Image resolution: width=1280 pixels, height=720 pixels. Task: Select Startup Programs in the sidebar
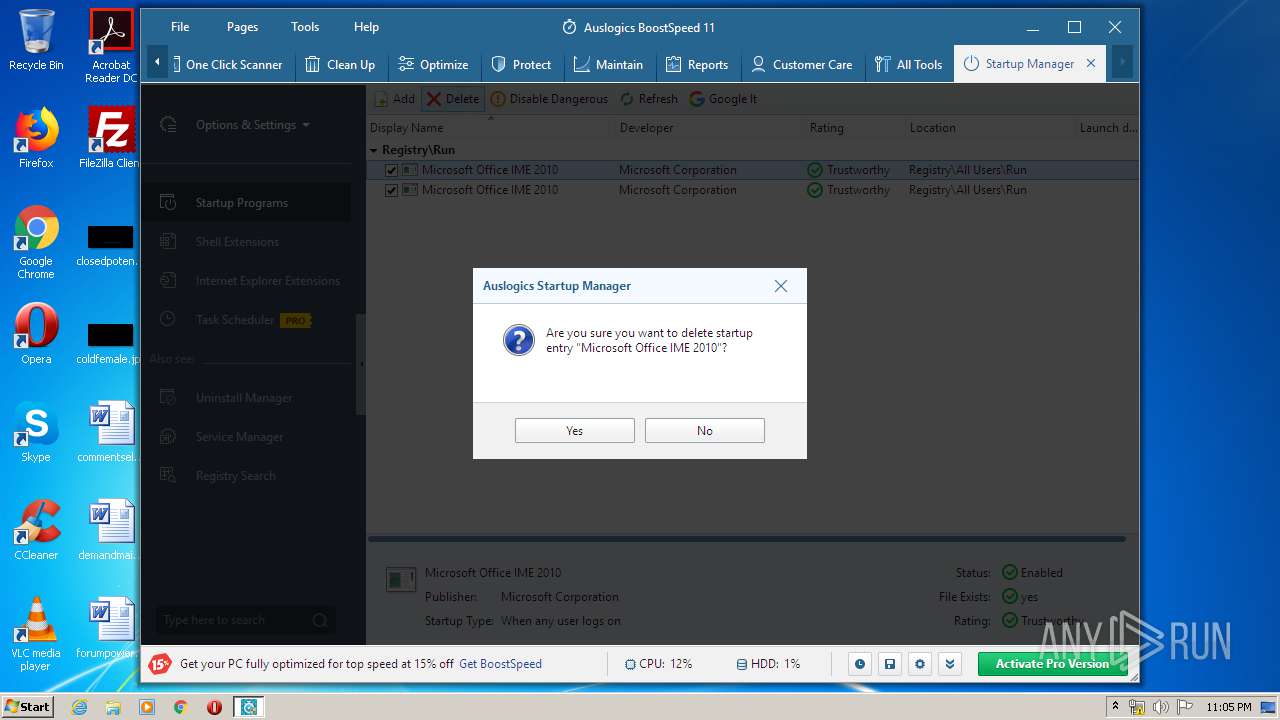(246, 203)
